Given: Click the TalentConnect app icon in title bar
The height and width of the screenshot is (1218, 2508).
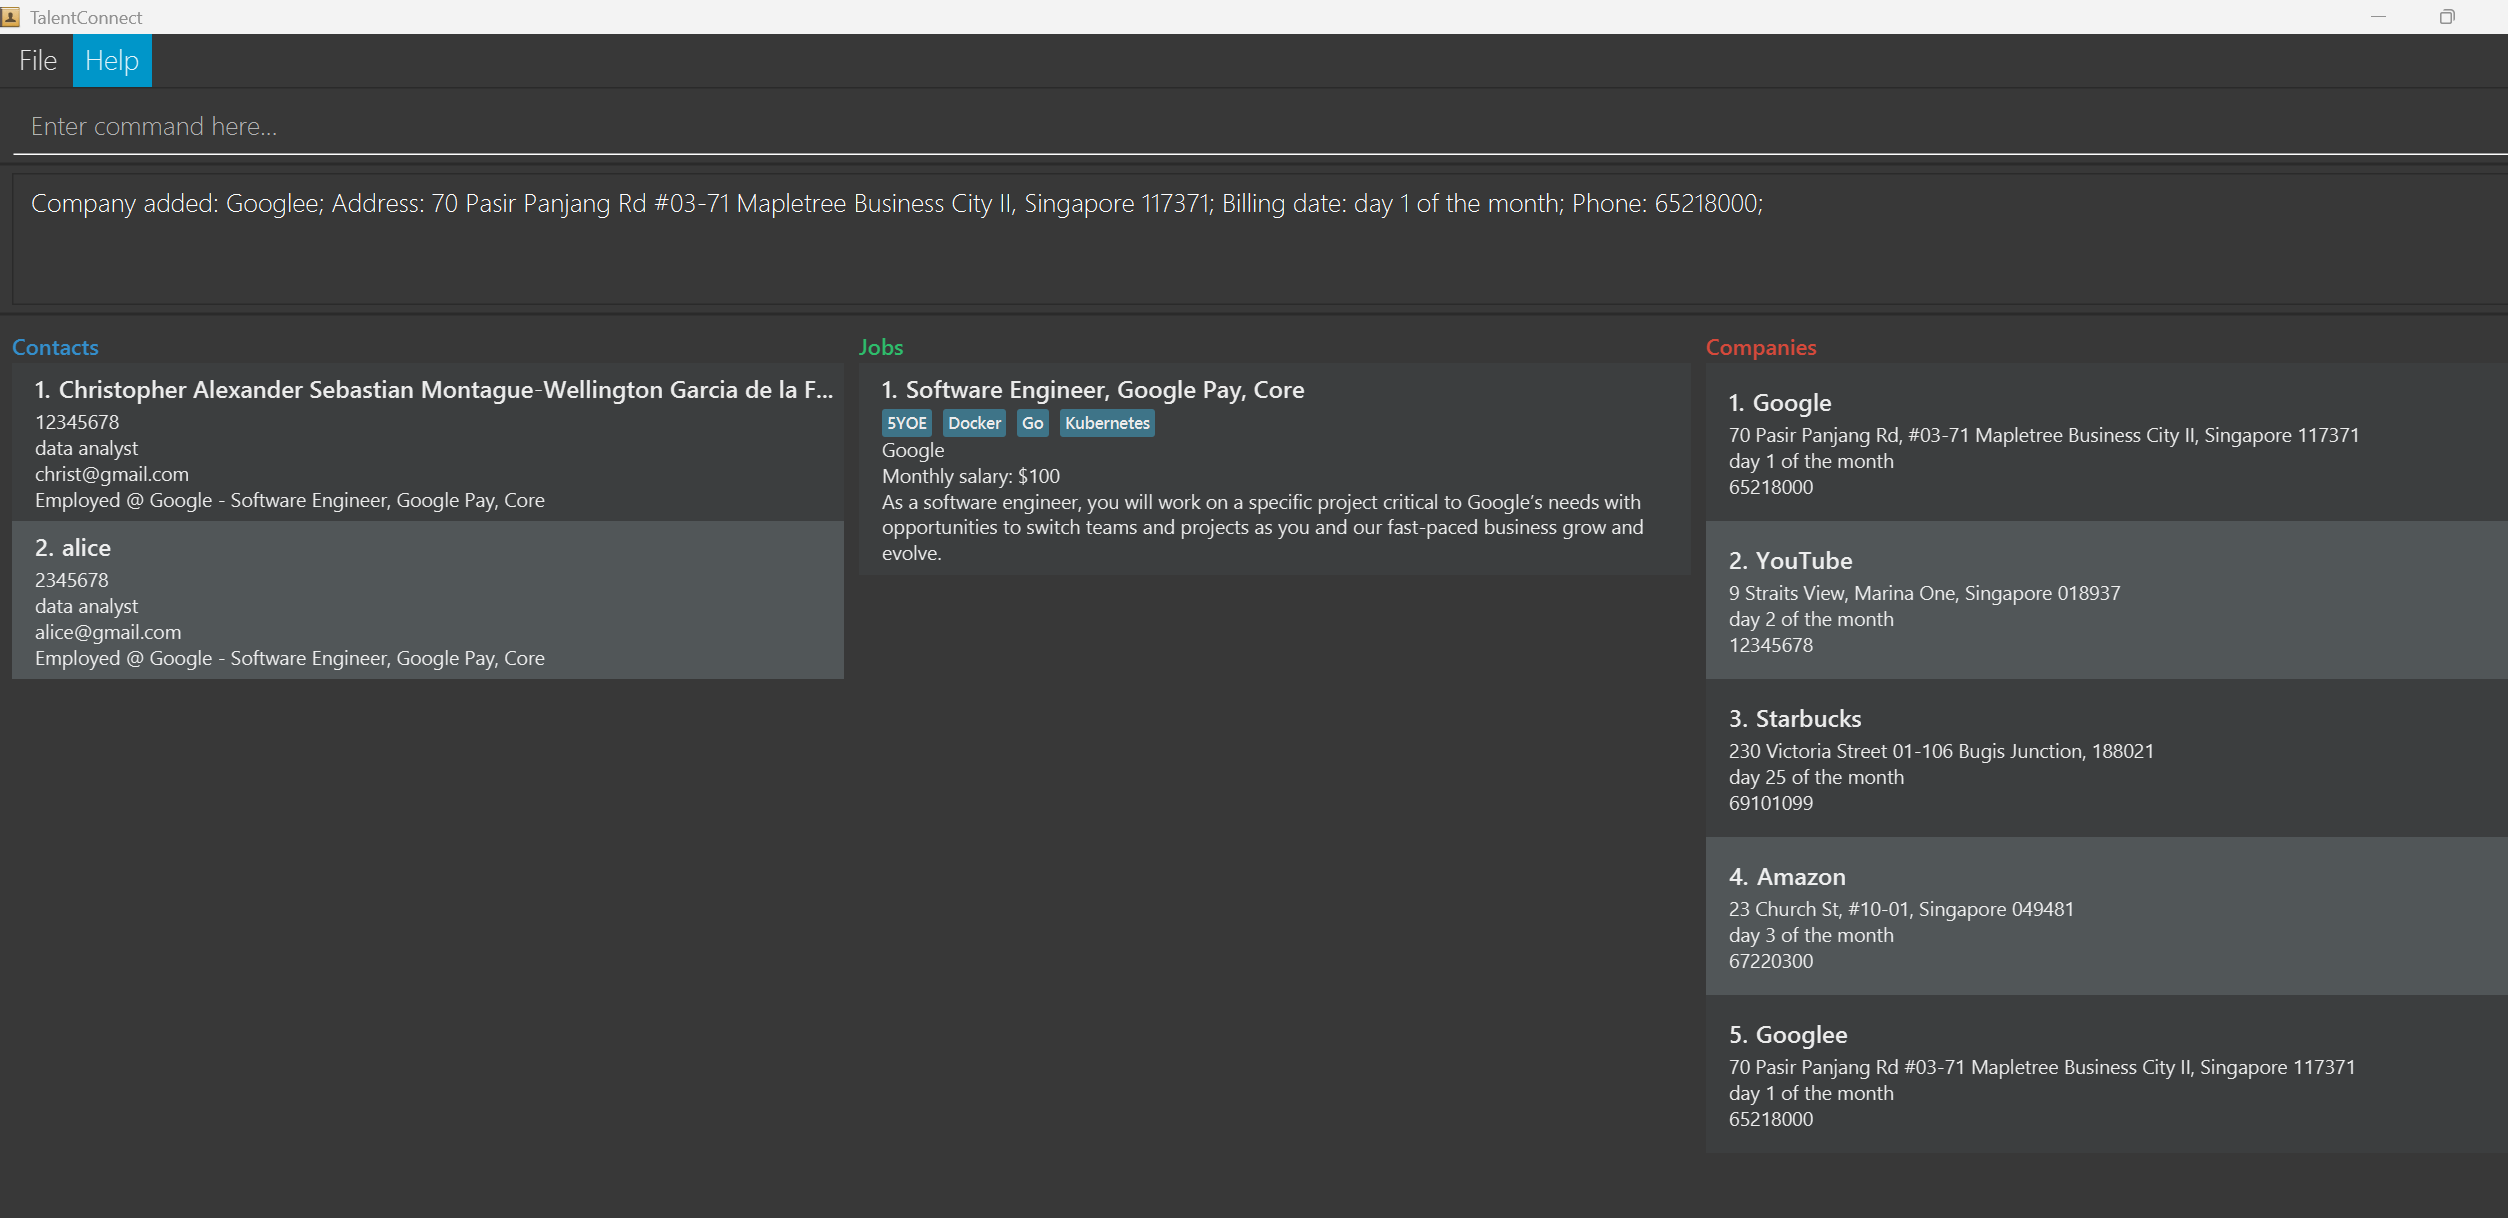Looking at the screenshot, I should click(x=11, y=17).
